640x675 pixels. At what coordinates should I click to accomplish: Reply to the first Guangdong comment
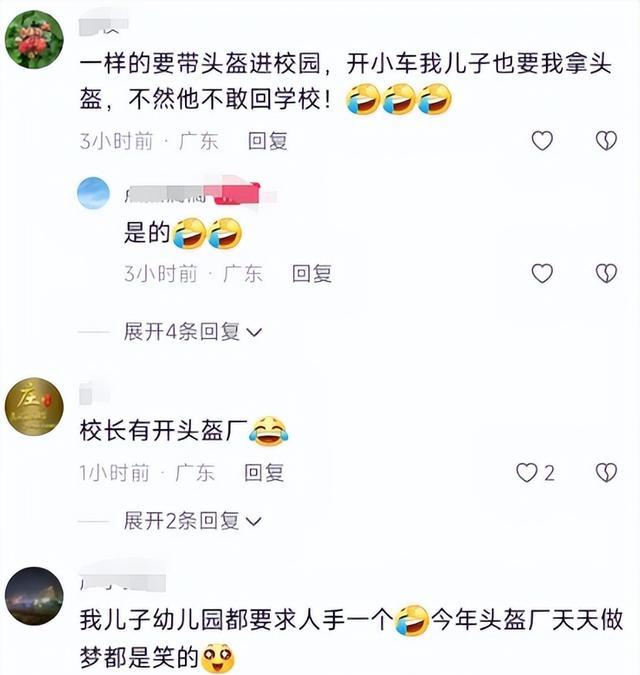267,141
